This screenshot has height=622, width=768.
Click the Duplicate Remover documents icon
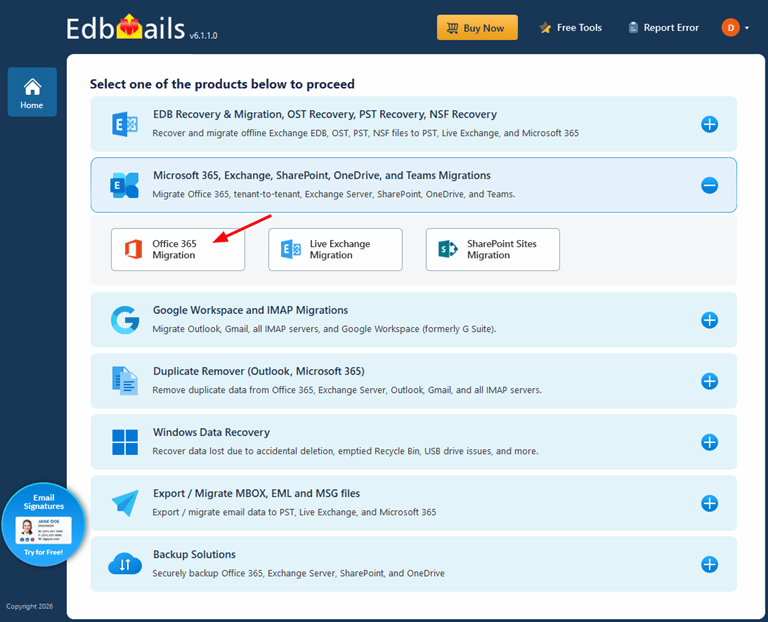(125, 381)
